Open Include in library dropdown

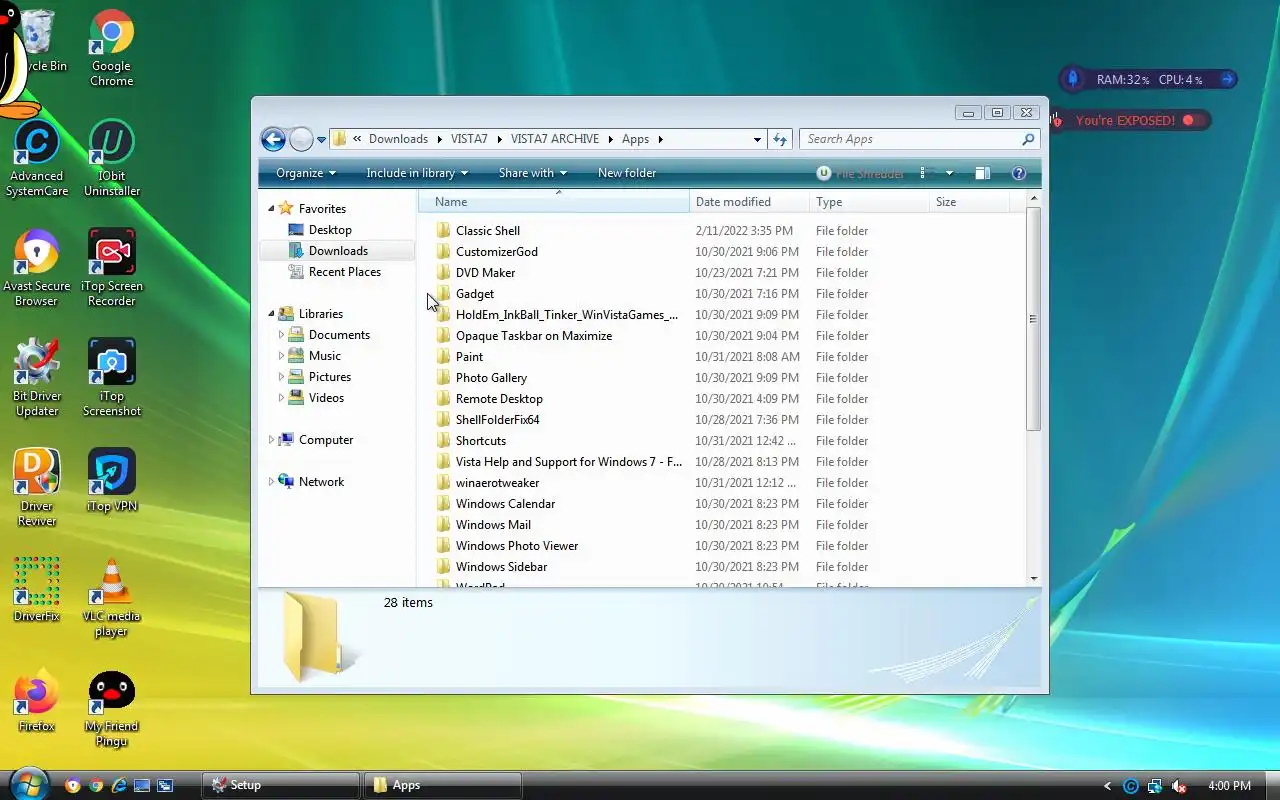417,173
